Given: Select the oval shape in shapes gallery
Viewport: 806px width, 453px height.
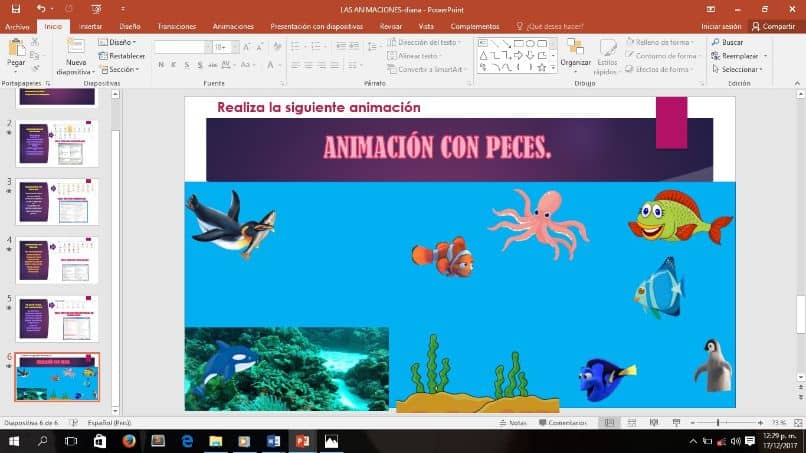Looking at the screenshot, I should 530,44.
